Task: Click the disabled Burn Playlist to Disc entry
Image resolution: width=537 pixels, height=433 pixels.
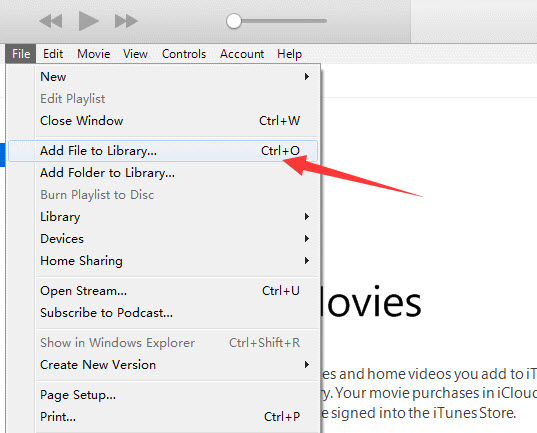Action: point(163,195)
